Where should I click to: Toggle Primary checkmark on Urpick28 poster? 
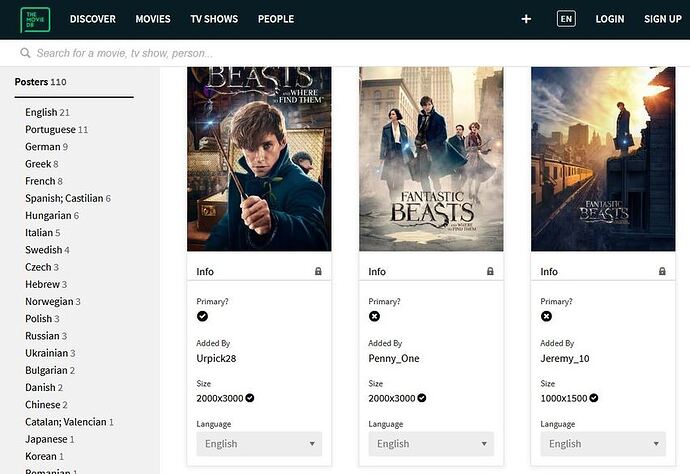pos(202,316)
